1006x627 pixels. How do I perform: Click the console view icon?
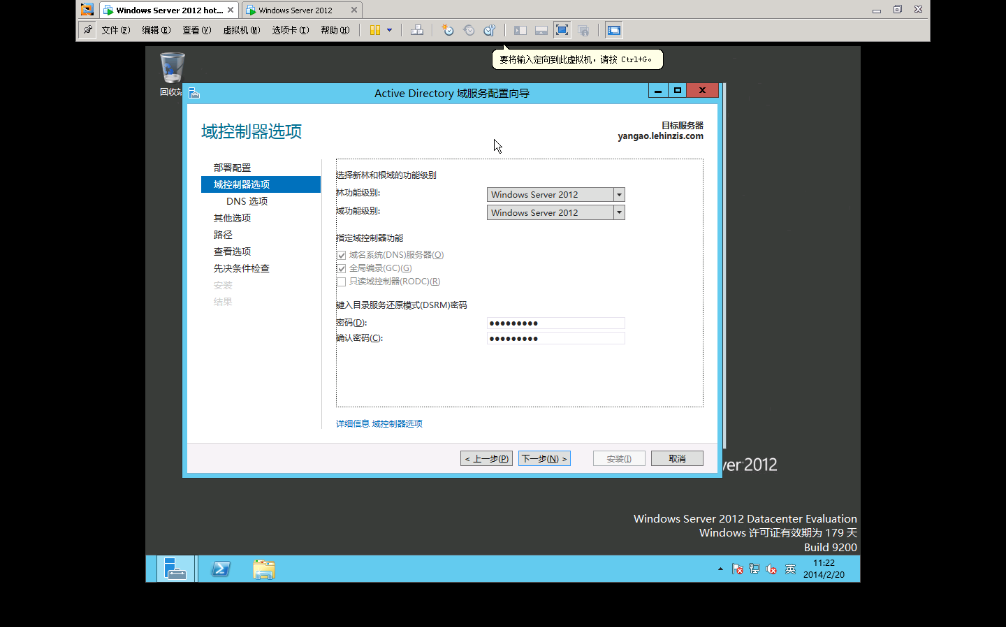click(x=614, y=30)
